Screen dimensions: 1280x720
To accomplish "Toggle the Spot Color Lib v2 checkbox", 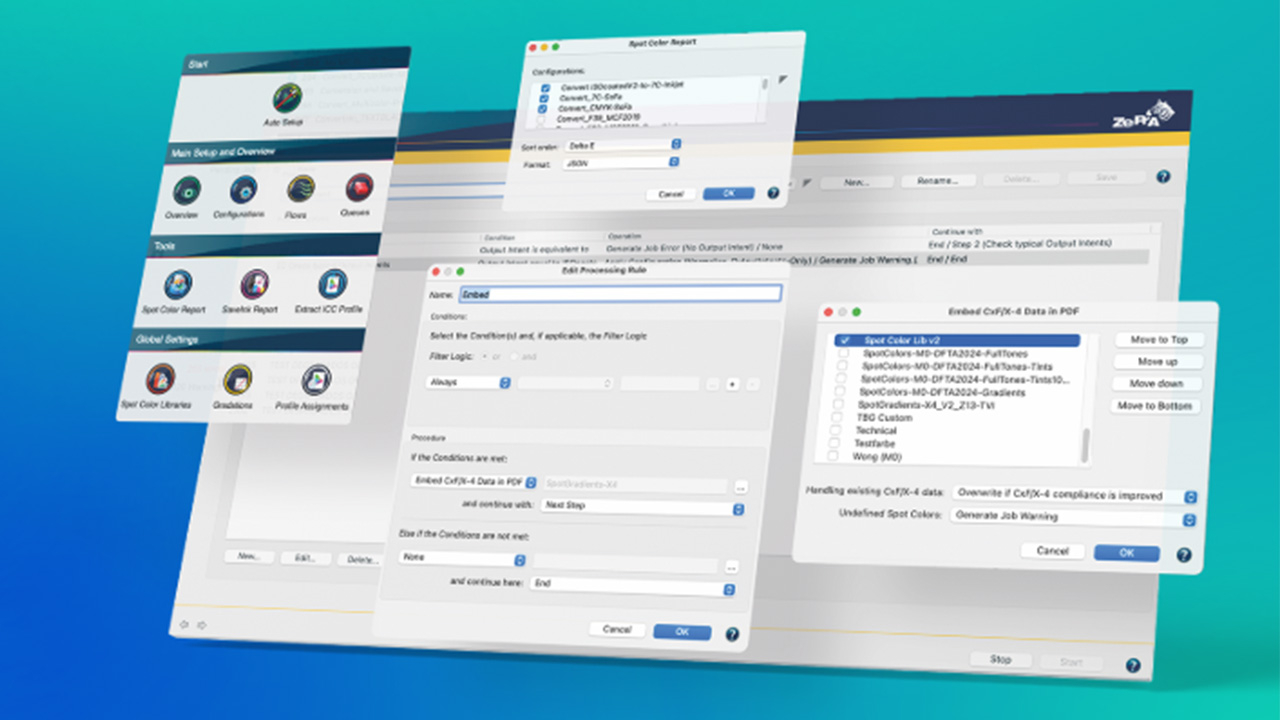I will (x=845, y=340).
